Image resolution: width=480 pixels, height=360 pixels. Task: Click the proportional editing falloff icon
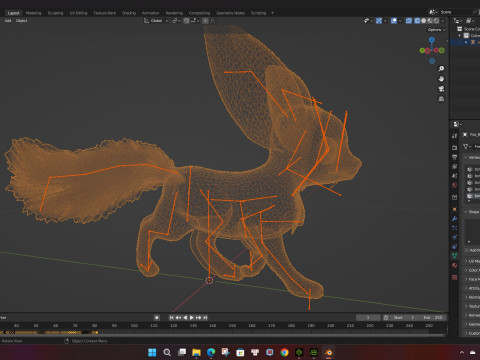(x=212, y=21)
